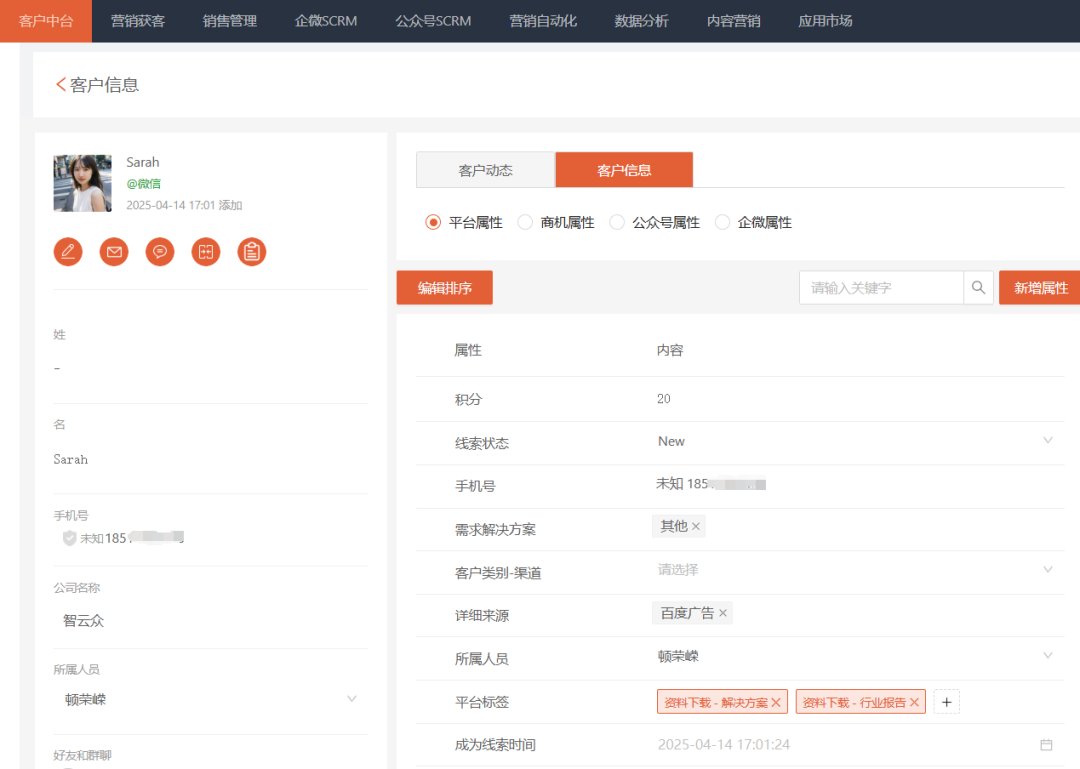Click the envelope email icon
The width and height of the screenshot is (1080, 769).
click(x=114, y=252)
